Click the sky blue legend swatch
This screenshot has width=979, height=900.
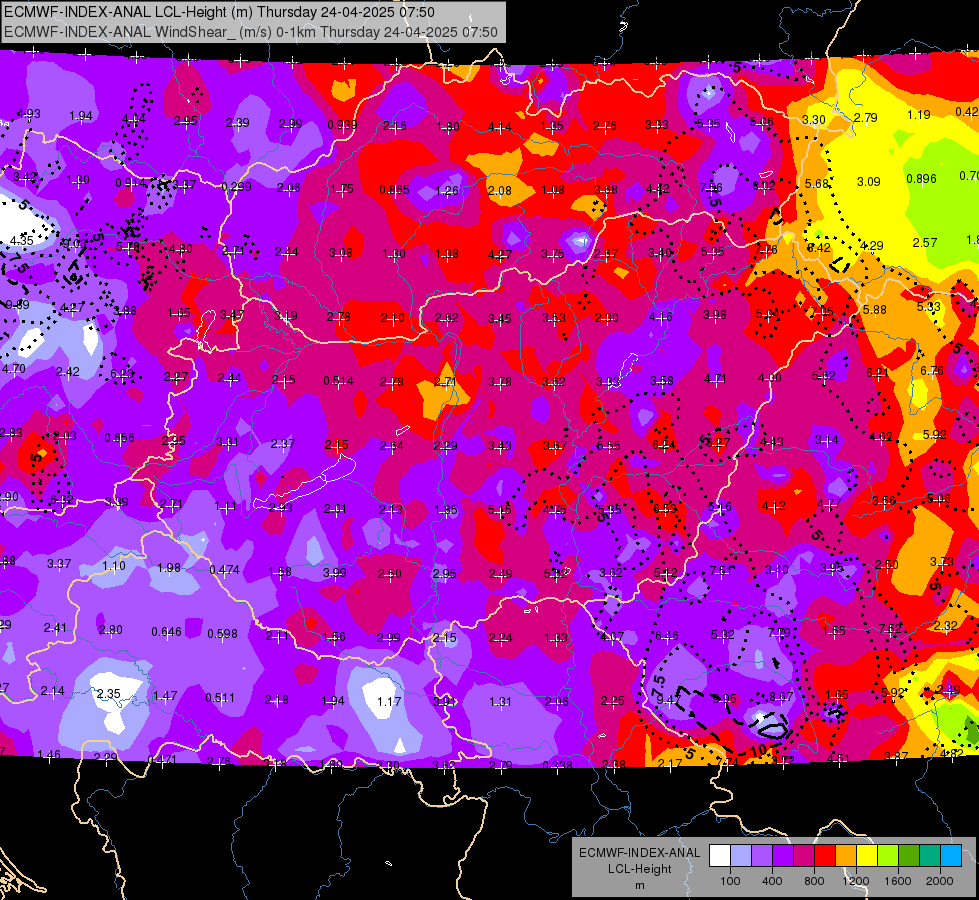[950, 856]
